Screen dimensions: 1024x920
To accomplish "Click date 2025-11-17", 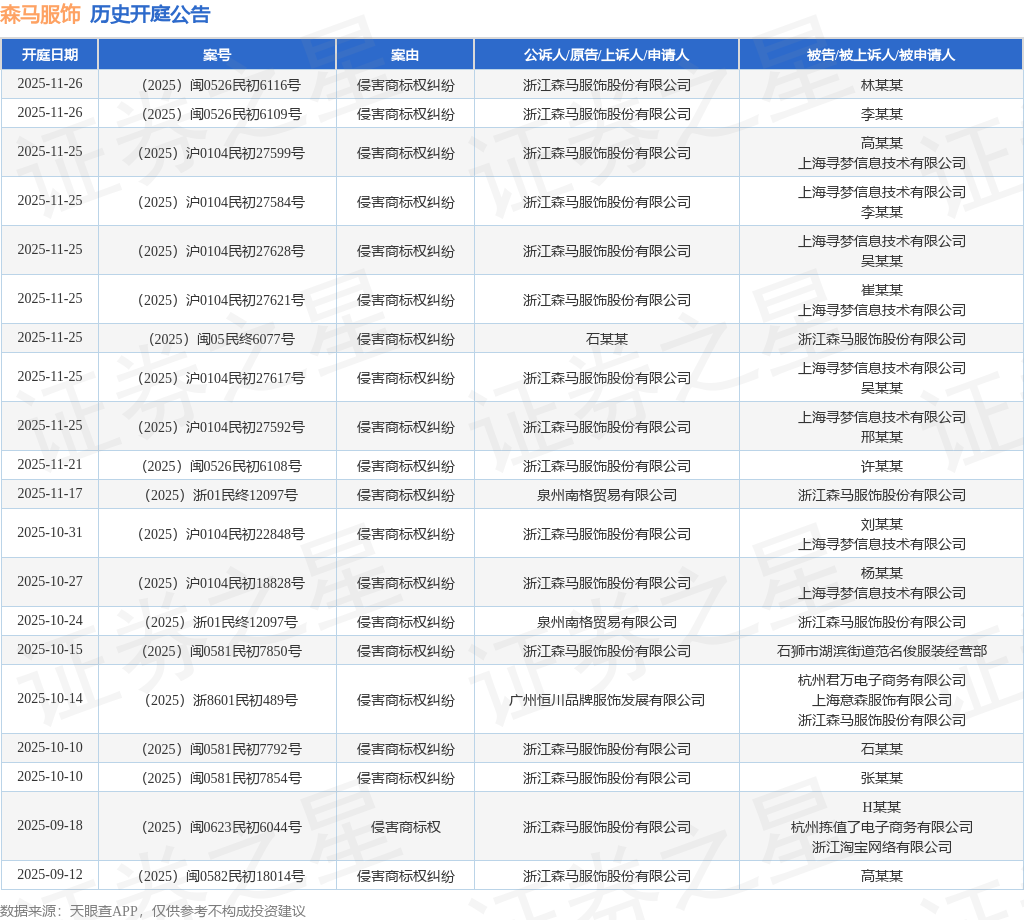I will pos(50,493).
